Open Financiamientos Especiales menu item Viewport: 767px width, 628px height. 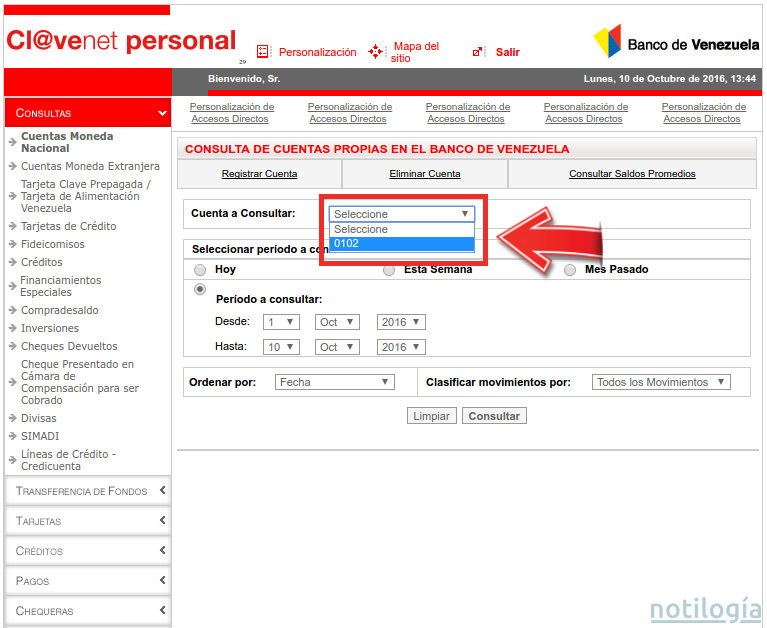(61, 286)
